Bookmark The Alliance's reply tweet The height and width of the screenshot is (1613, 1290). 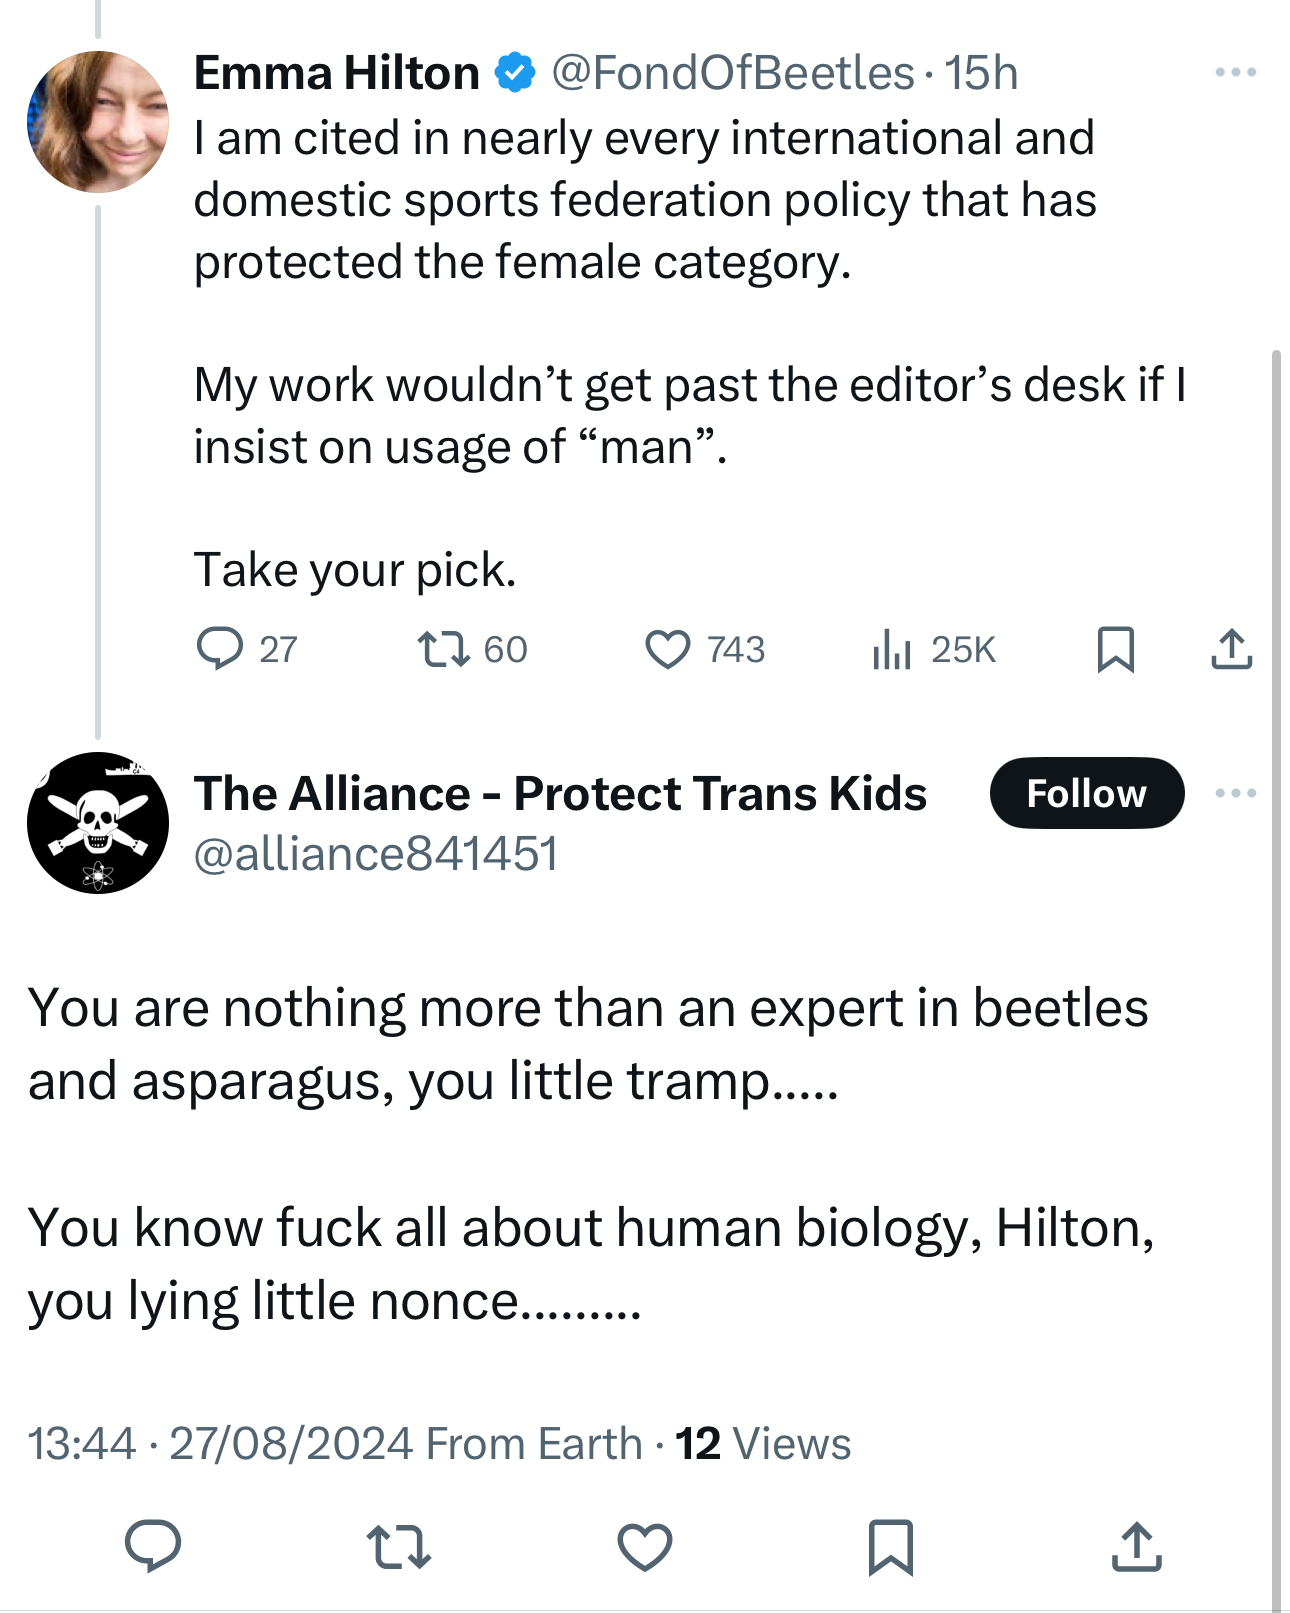(890, 1546)
